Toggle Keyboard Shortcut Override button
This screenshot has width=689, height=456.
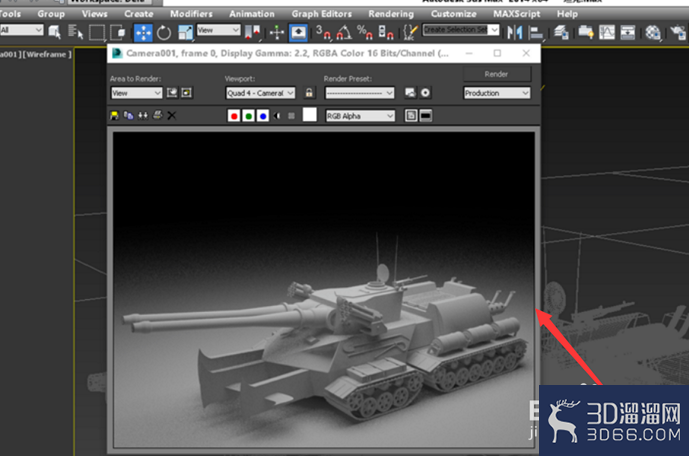298,32
